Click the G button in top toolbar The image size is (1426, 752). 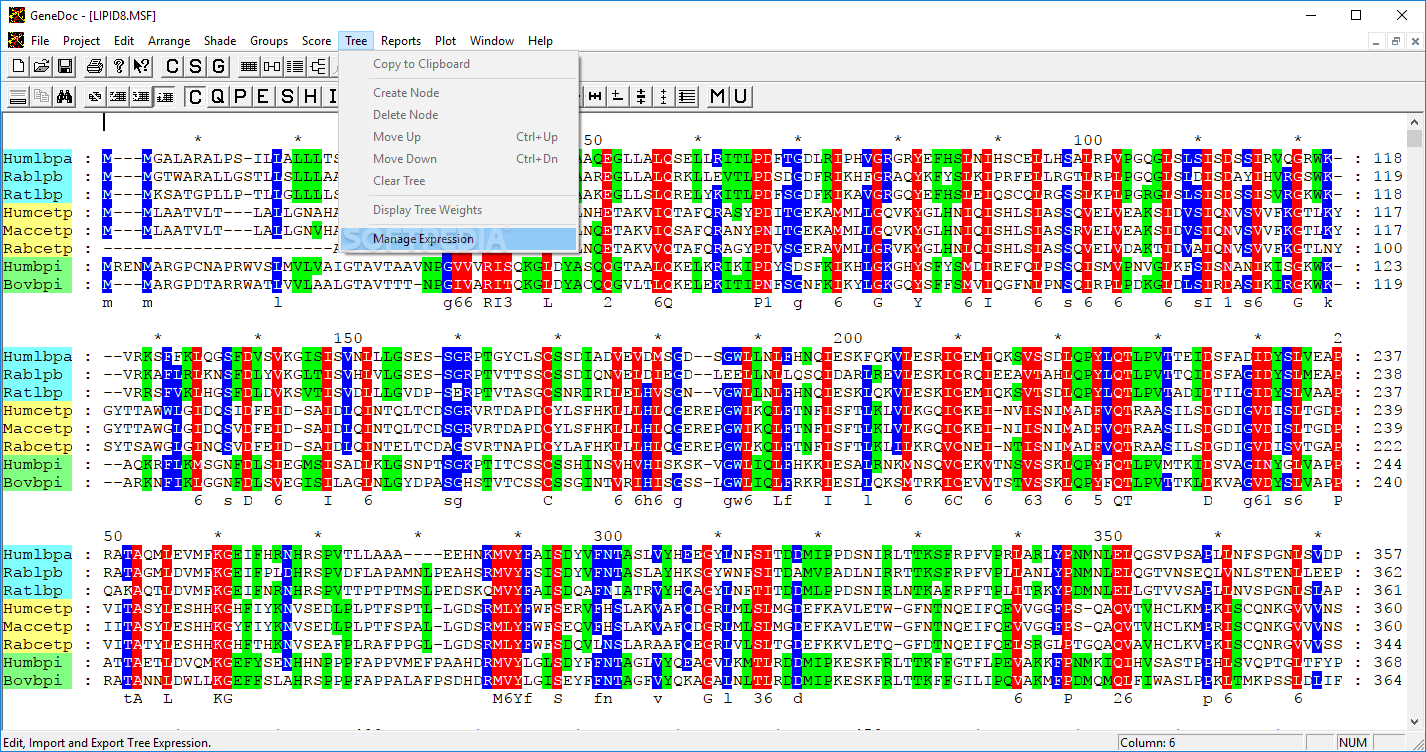pyautogui.click(x=218, y=66)
